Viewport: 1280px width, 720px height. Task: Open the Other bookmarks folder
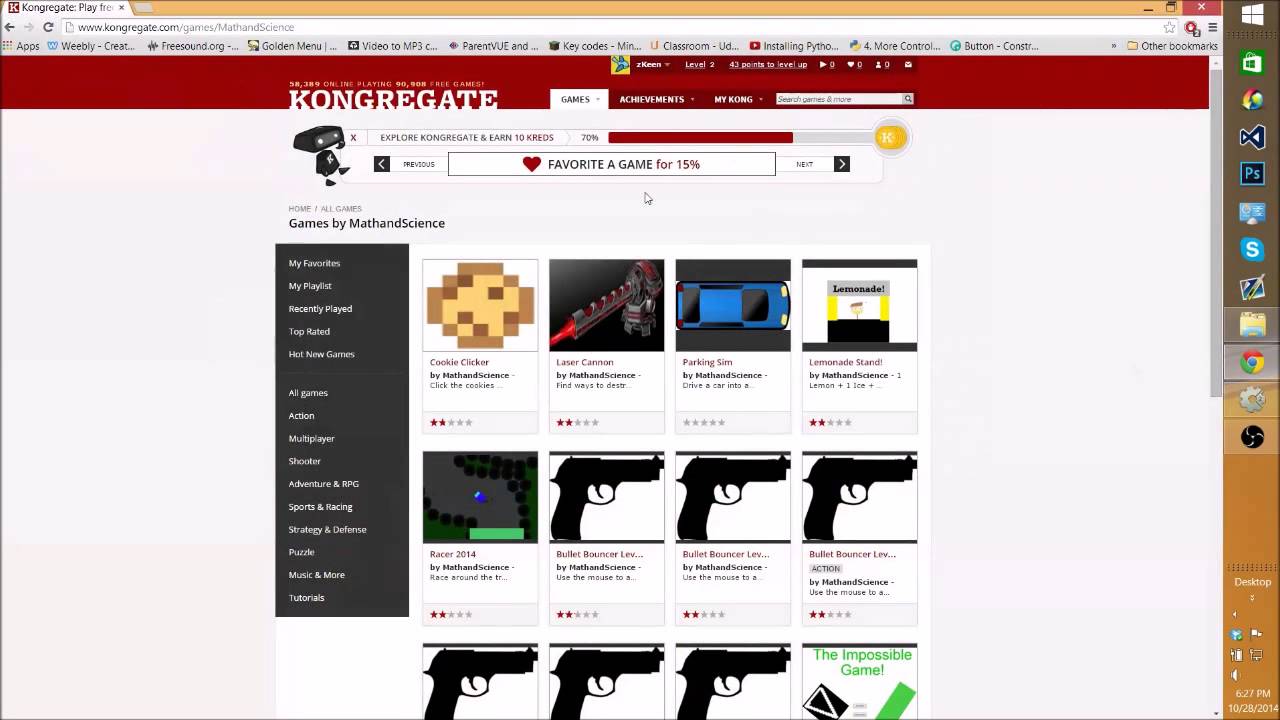[1172, 46]
